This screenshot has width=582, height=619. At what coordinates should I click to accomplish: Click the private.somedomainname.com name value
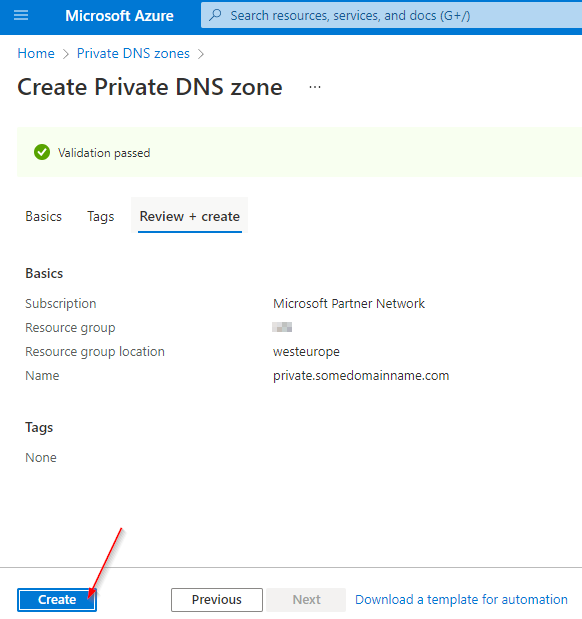pos(361,375)
